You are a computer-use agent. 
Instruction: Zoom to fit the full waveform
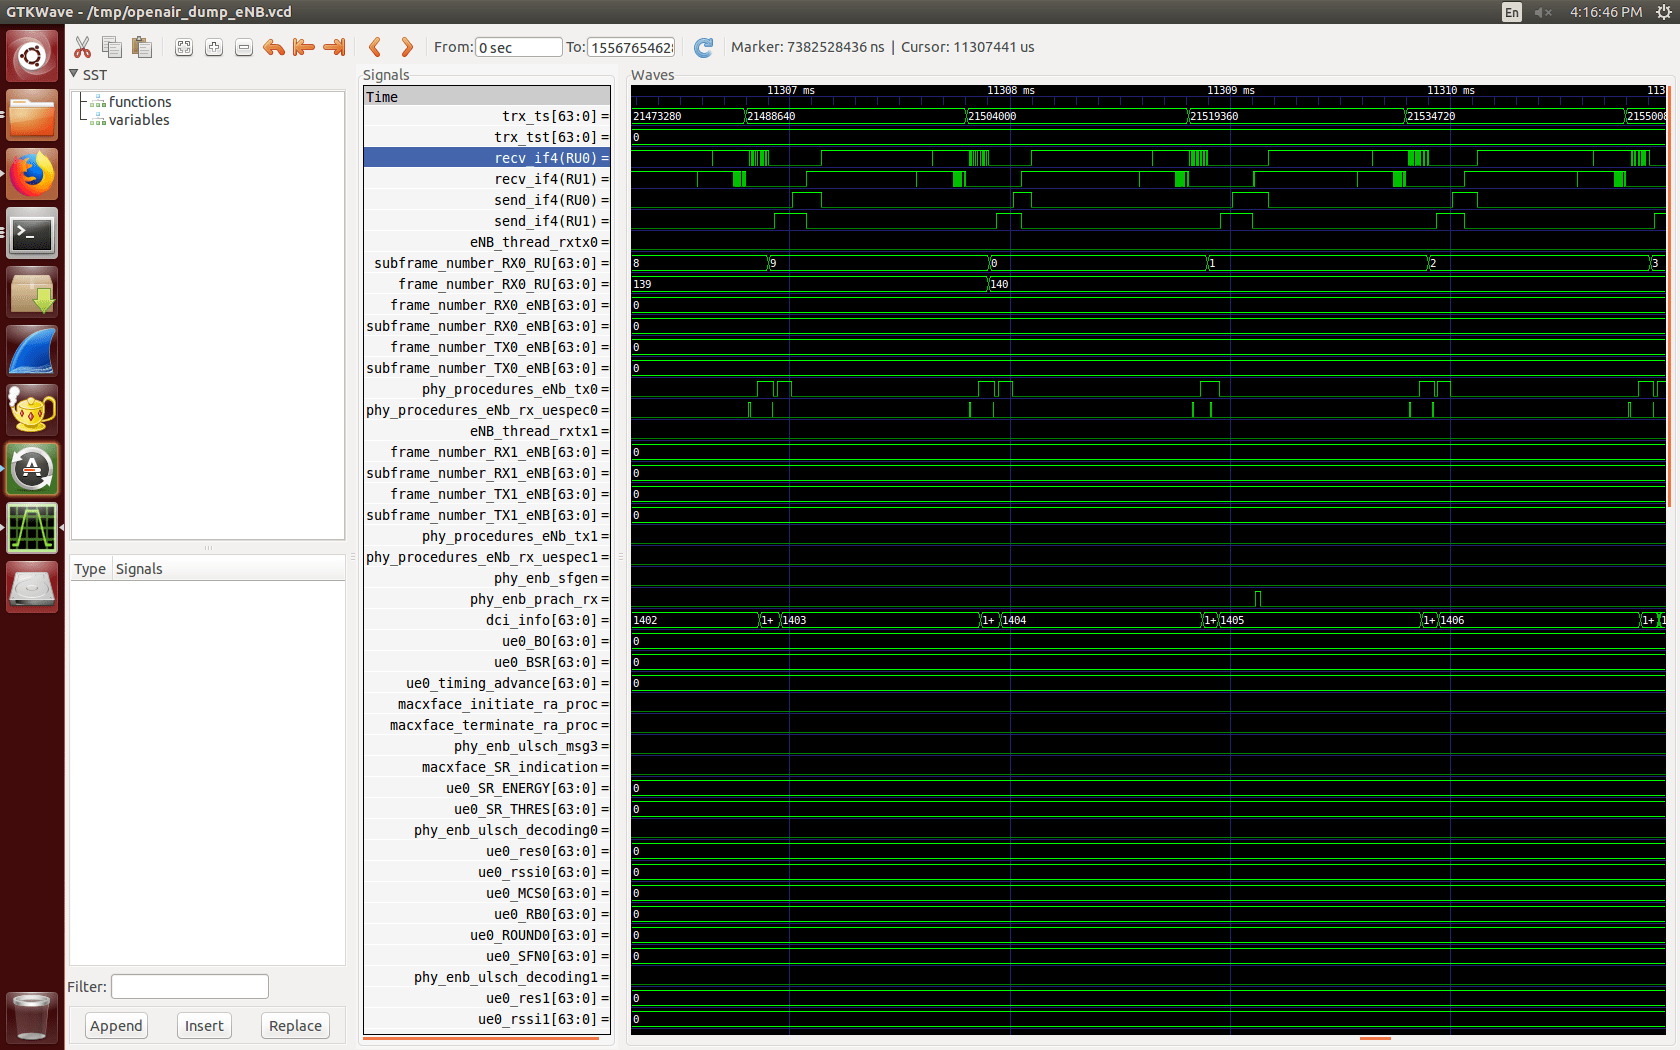tap(183, 47)
